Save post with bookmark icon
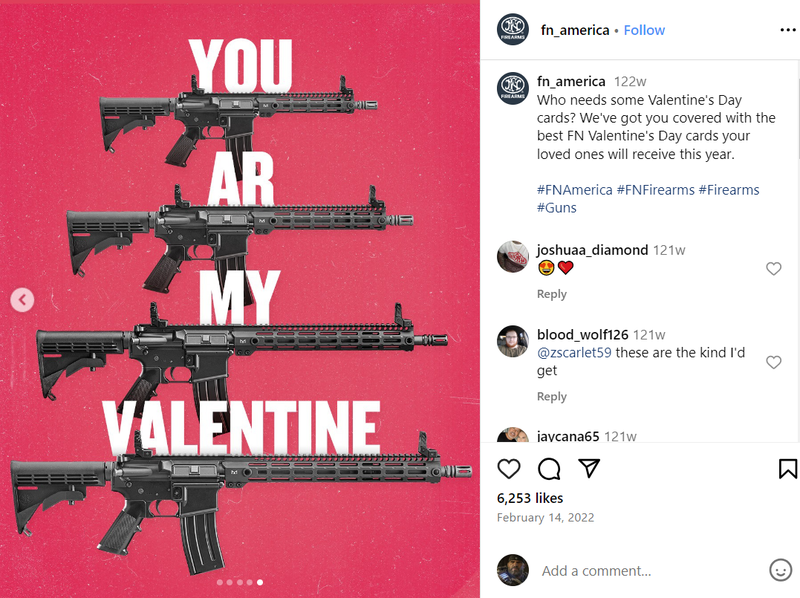Screen dimensions: 800x598 787,468
